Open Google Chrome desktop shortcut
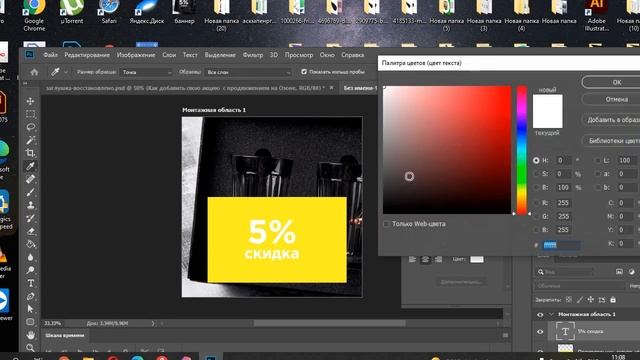 pos(34,15)
